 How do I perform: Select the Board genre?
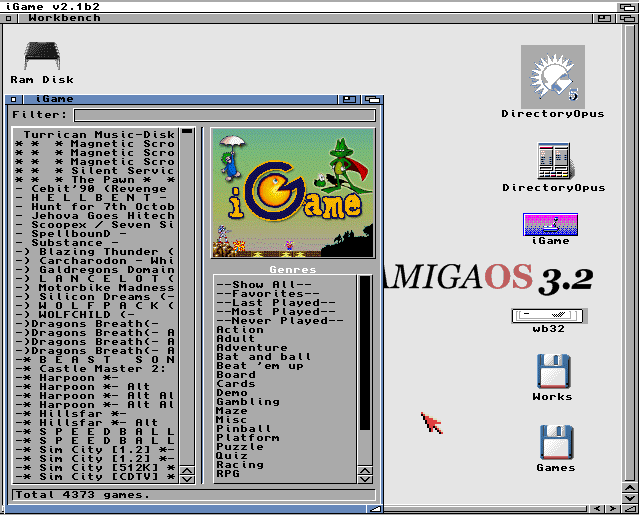coord(236,374)
